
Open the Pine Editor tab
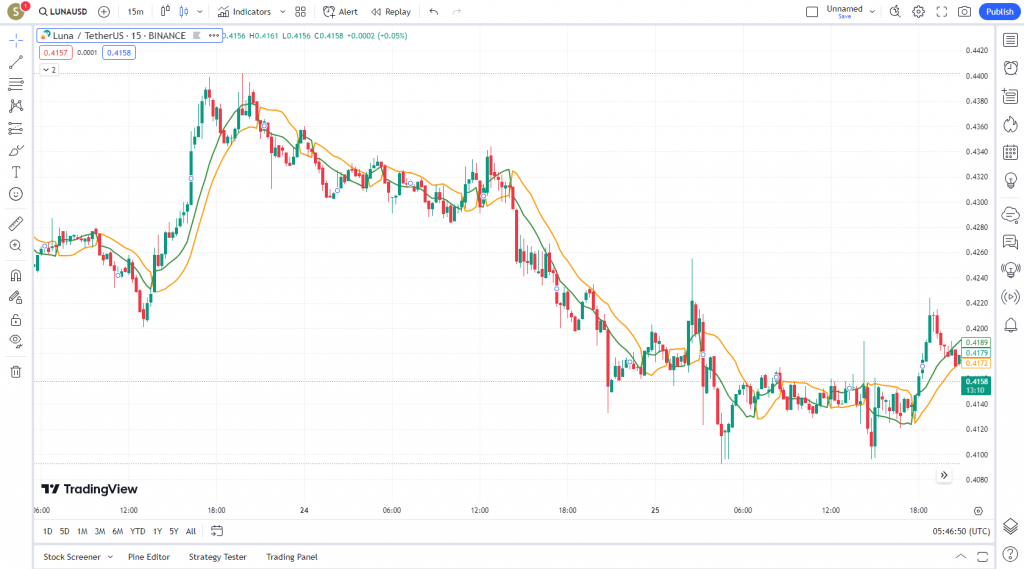coord(149,557)
